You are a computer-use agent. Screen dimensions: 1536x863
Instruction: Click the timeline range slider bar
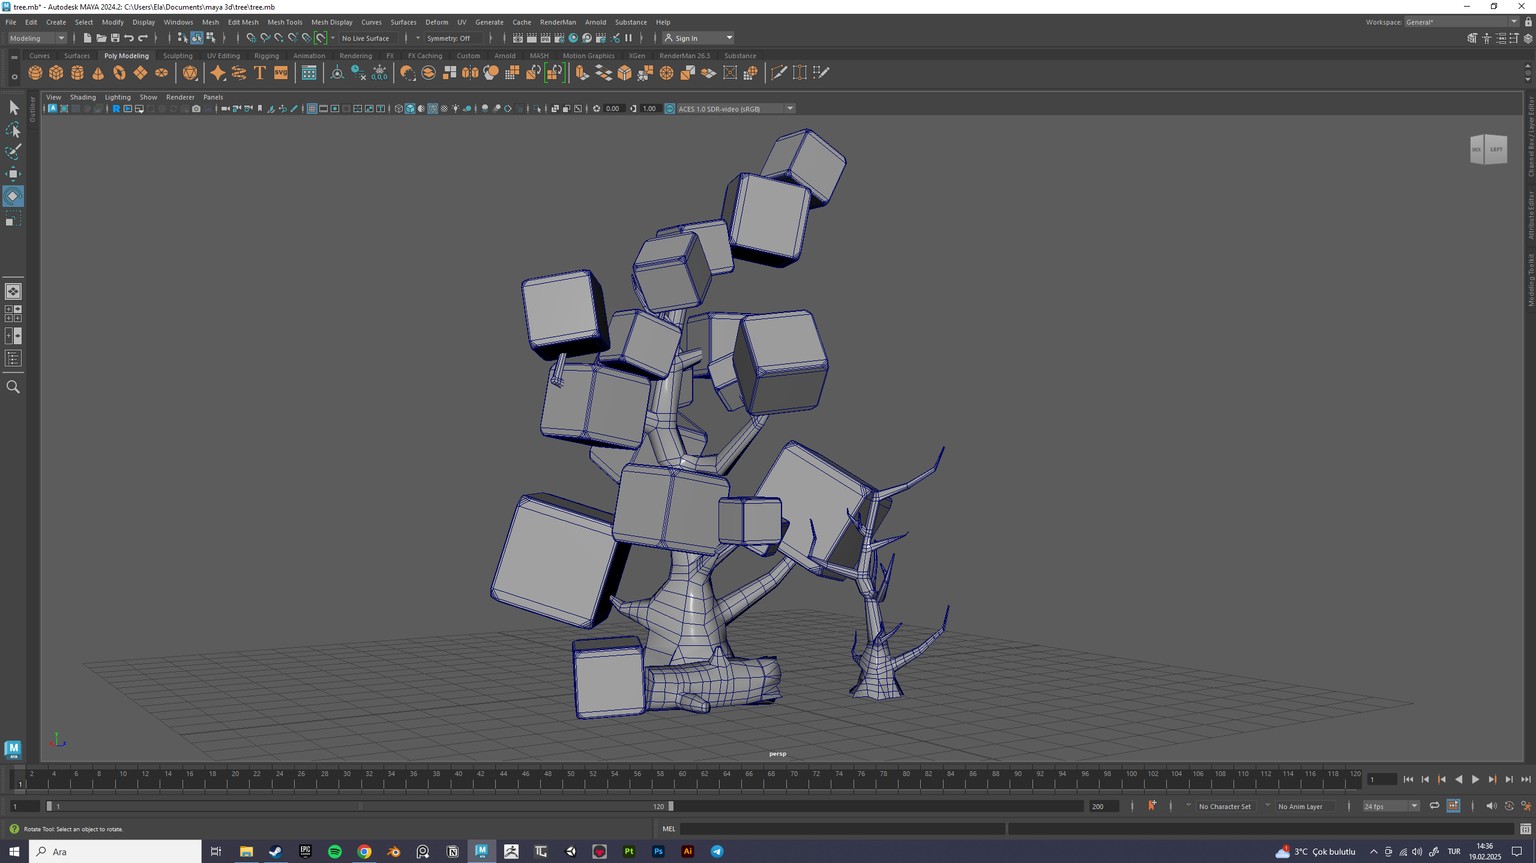[x=360, y=806]
